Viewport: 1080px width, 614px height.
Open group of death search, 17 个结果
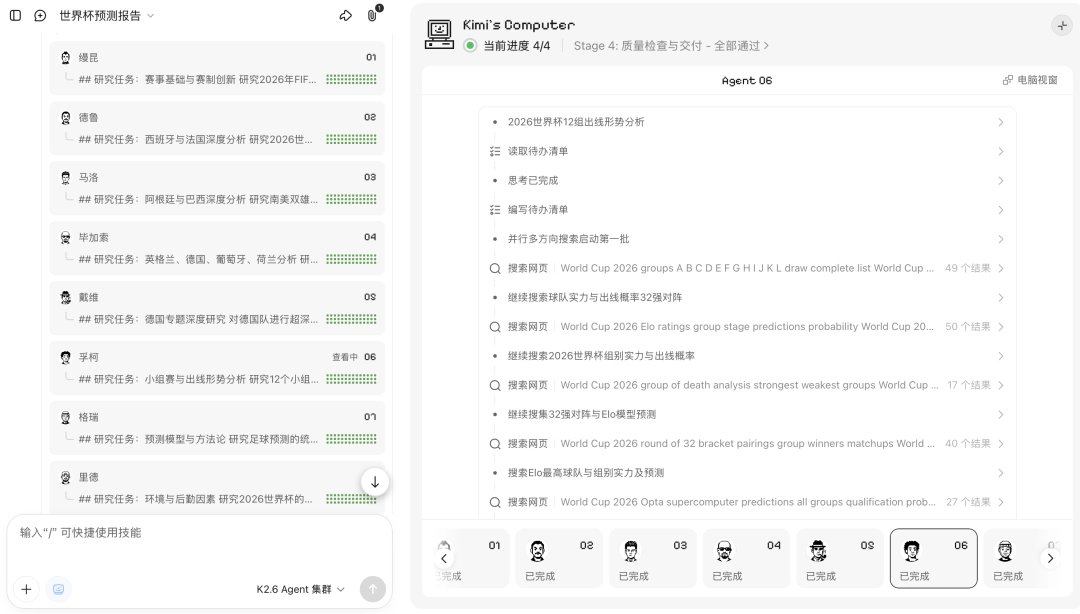coord(747,385)
